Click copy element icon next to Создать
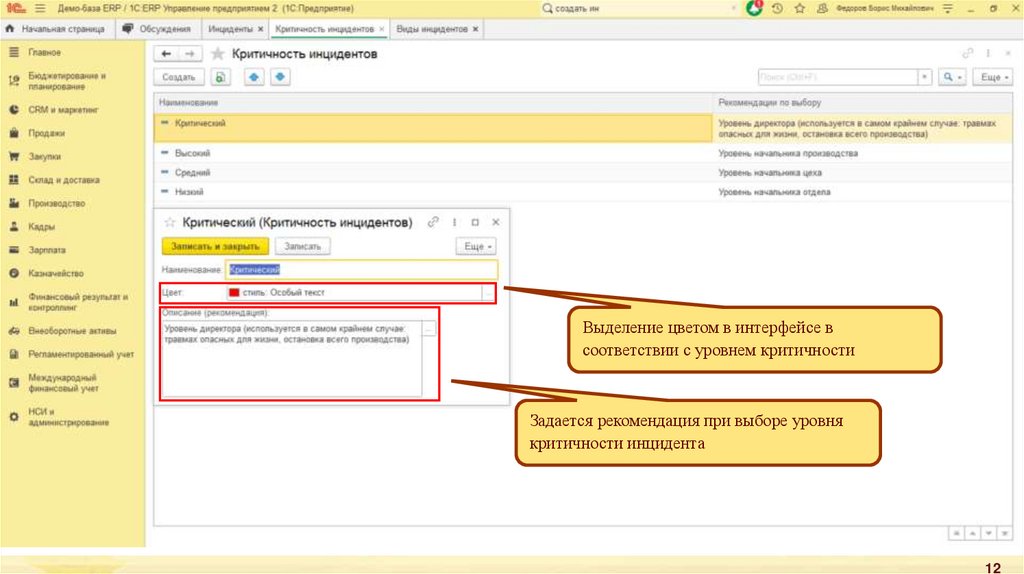 pos(221,77)
